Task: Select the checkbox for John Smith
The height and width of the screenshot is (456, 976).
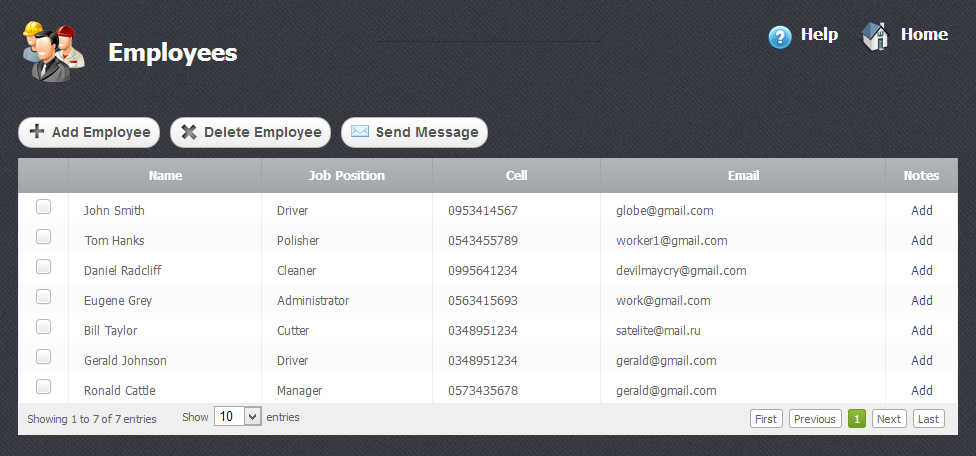Action: coord(43,207)
